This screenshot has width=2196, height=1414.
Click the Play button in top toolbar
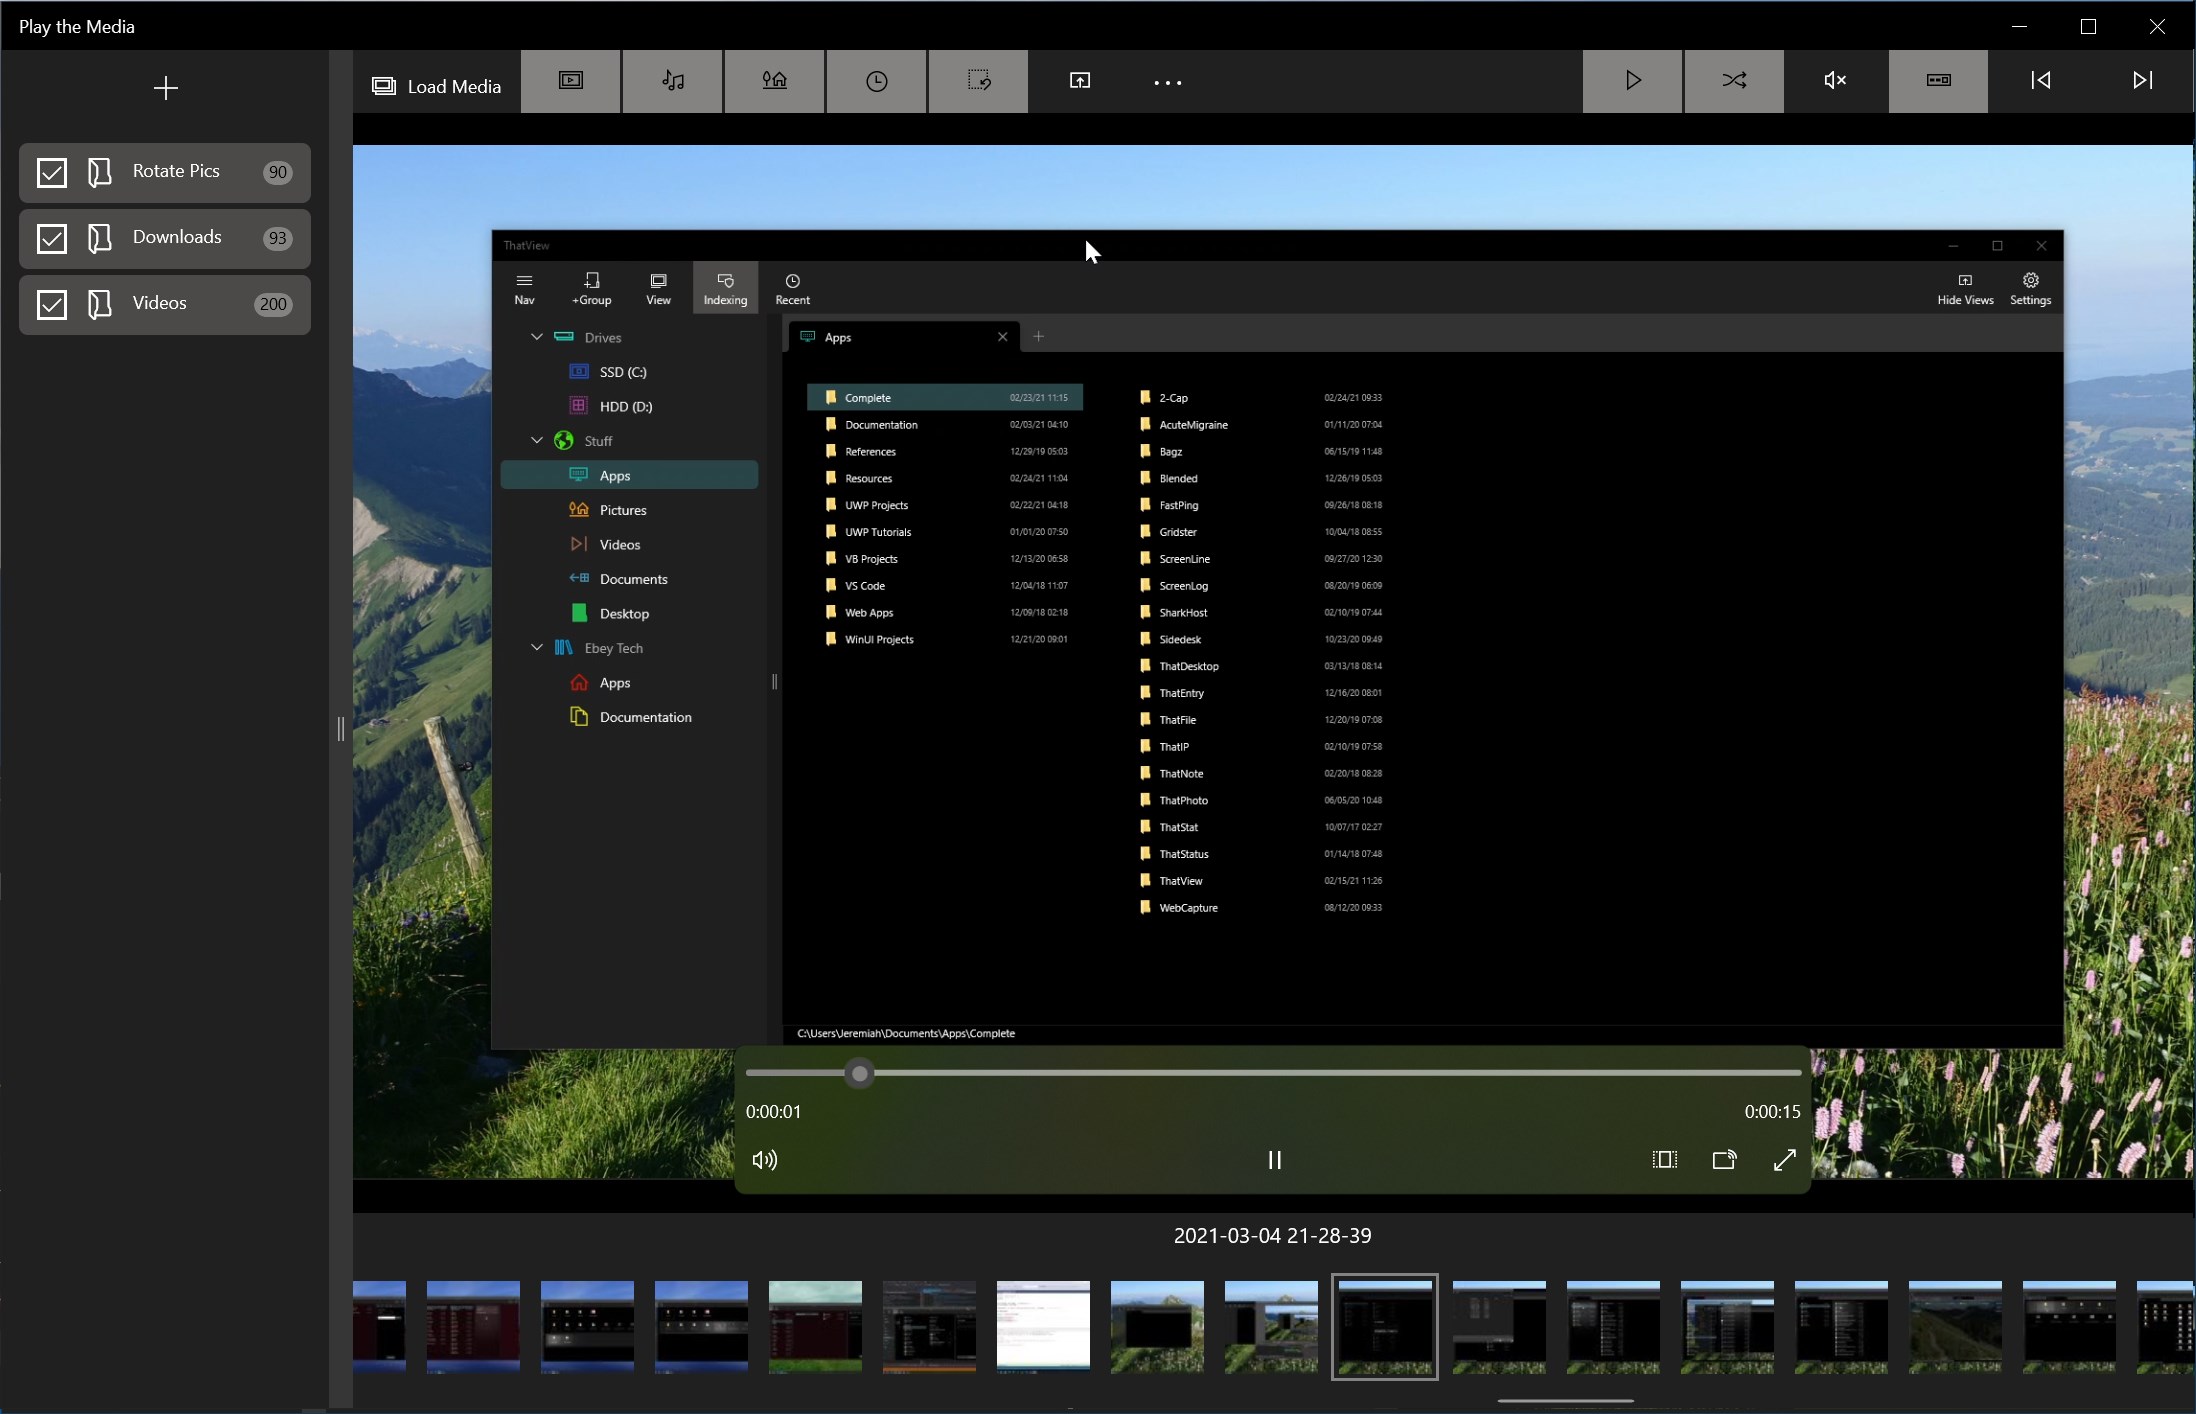1633,81
